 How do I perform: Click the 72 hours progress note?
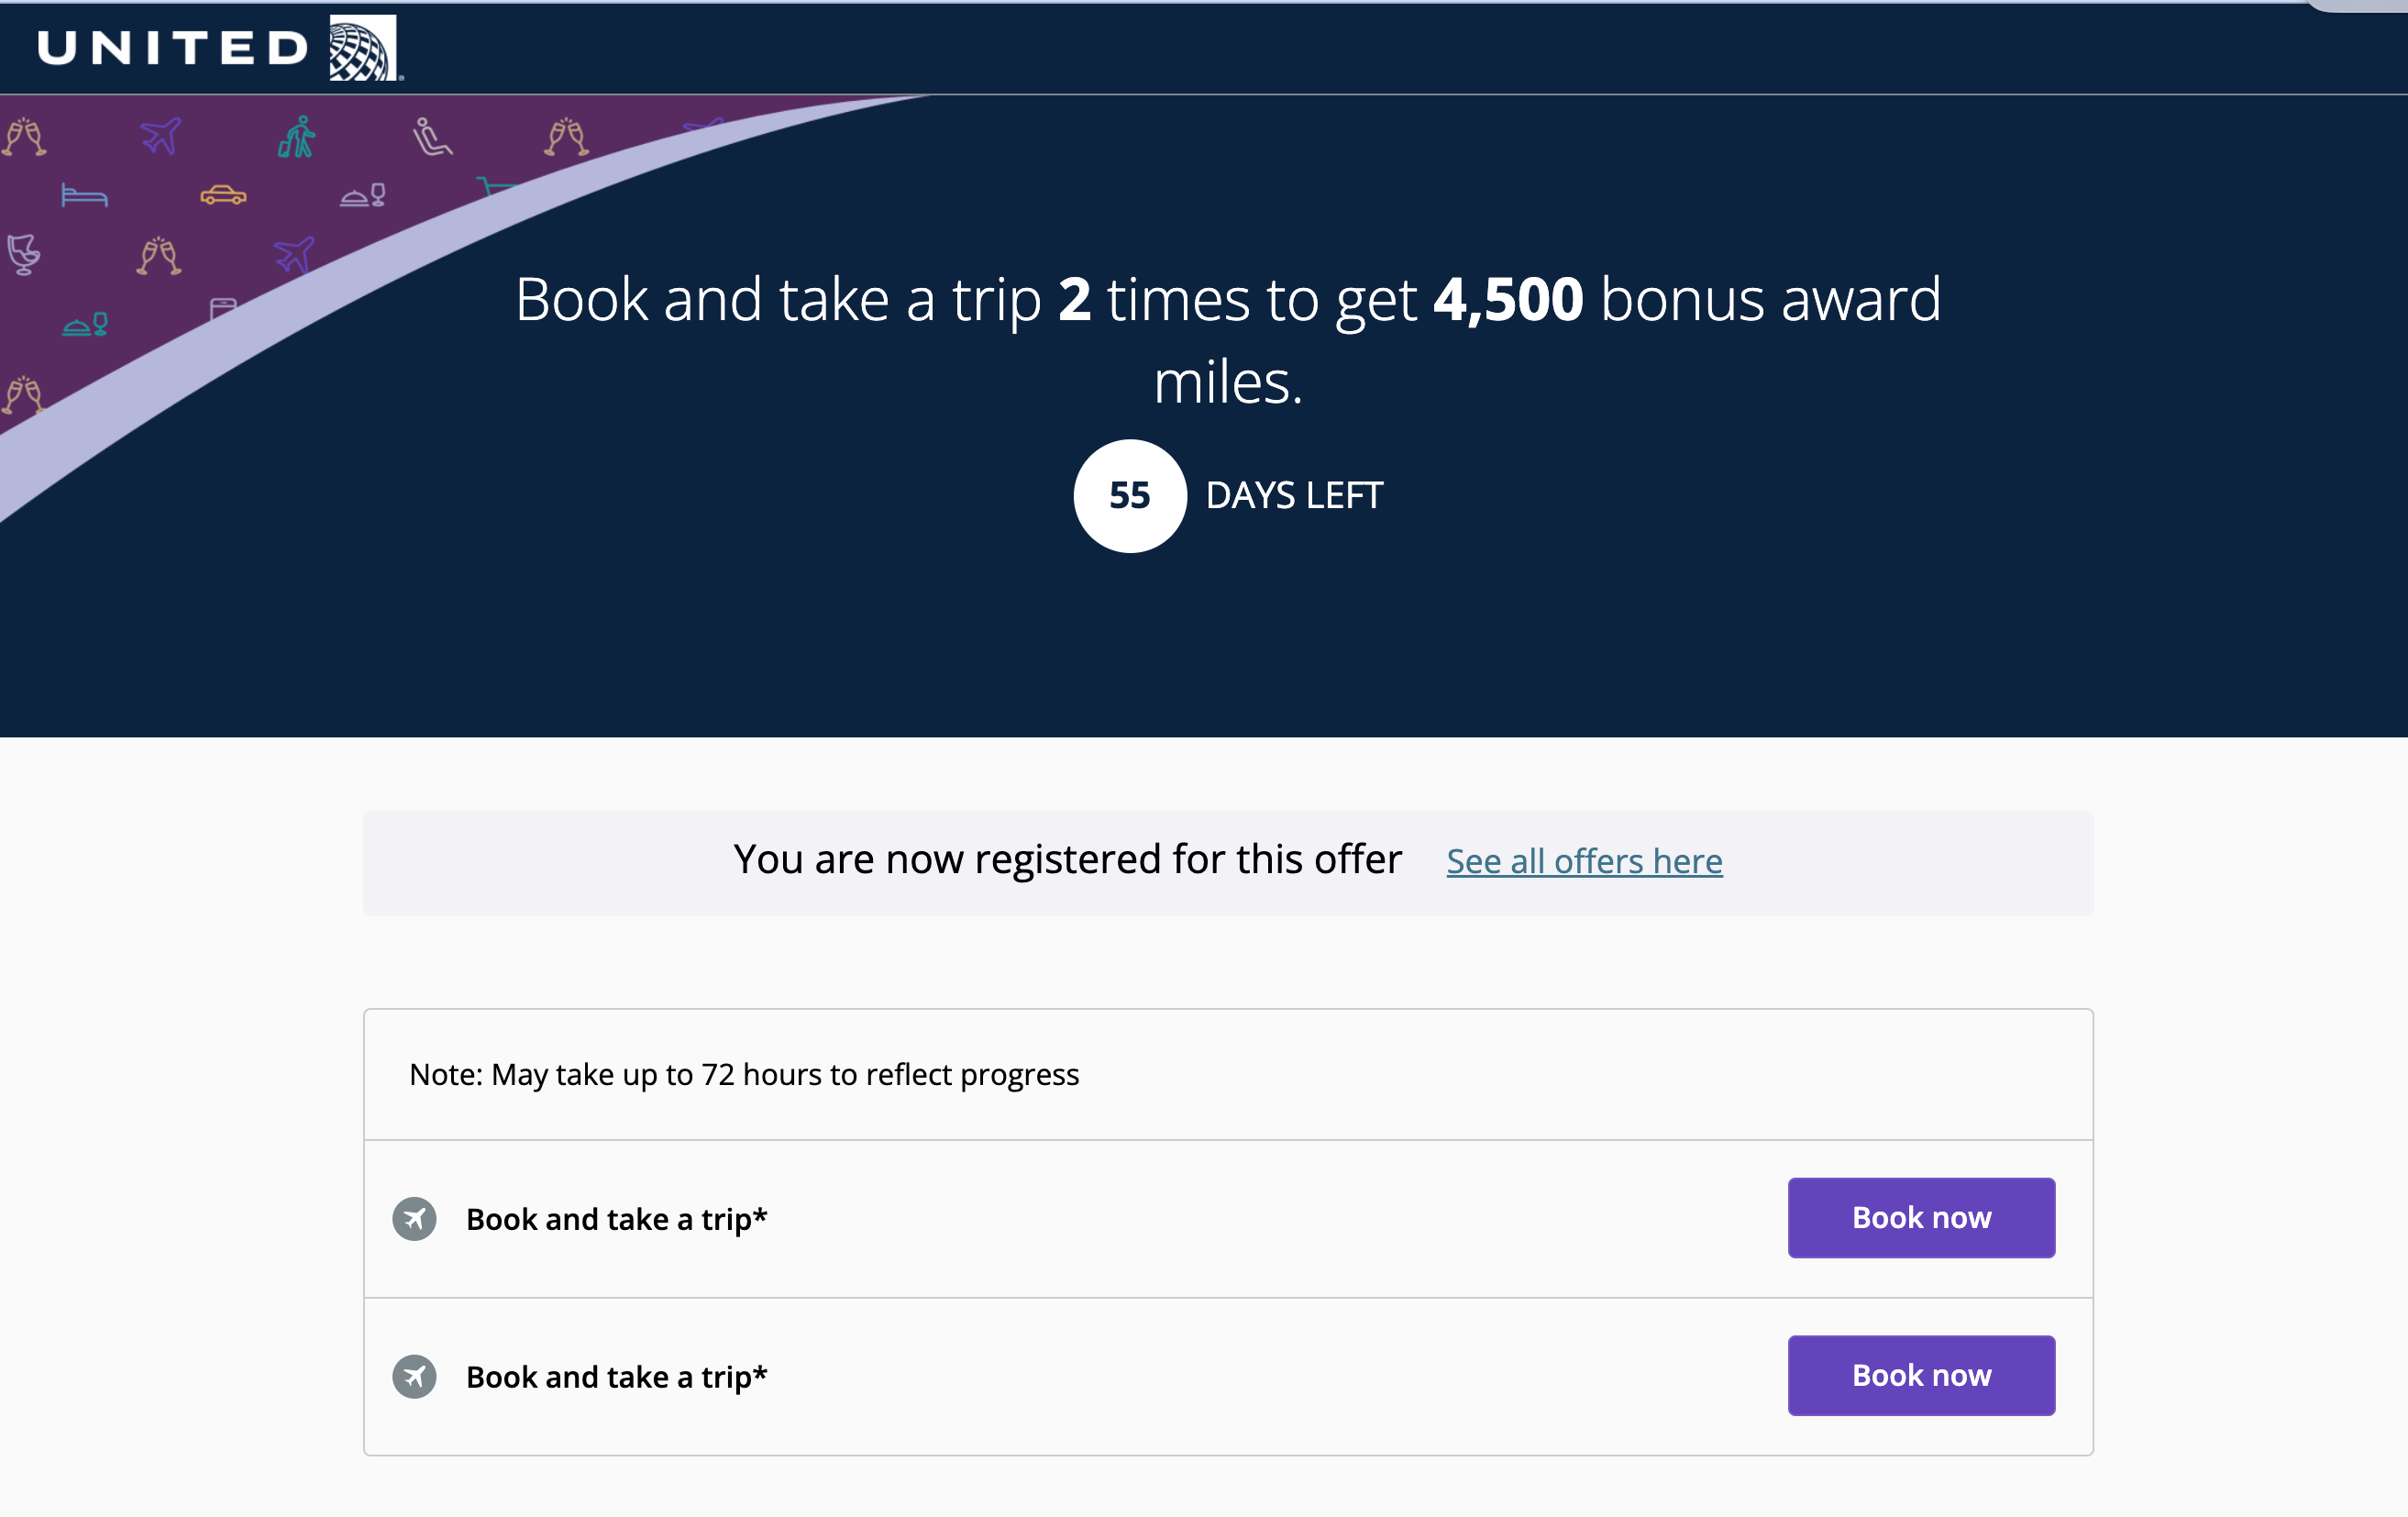744,1074
